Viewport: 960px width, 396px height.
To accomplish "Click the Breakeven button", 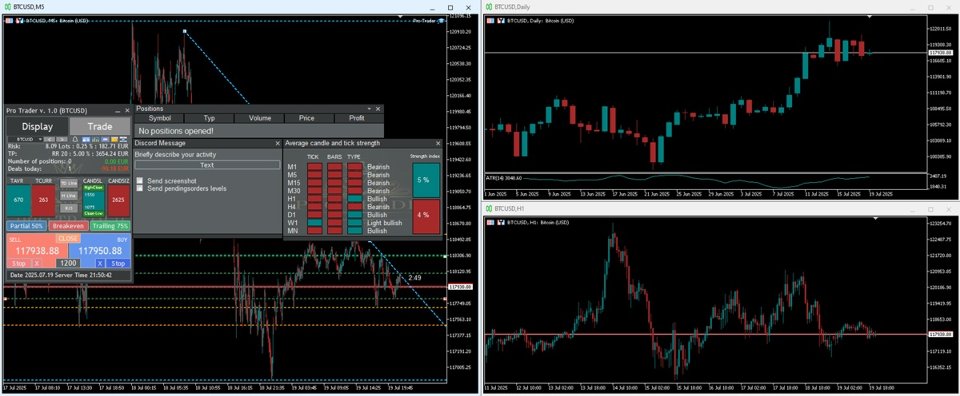I will [69, 226].
